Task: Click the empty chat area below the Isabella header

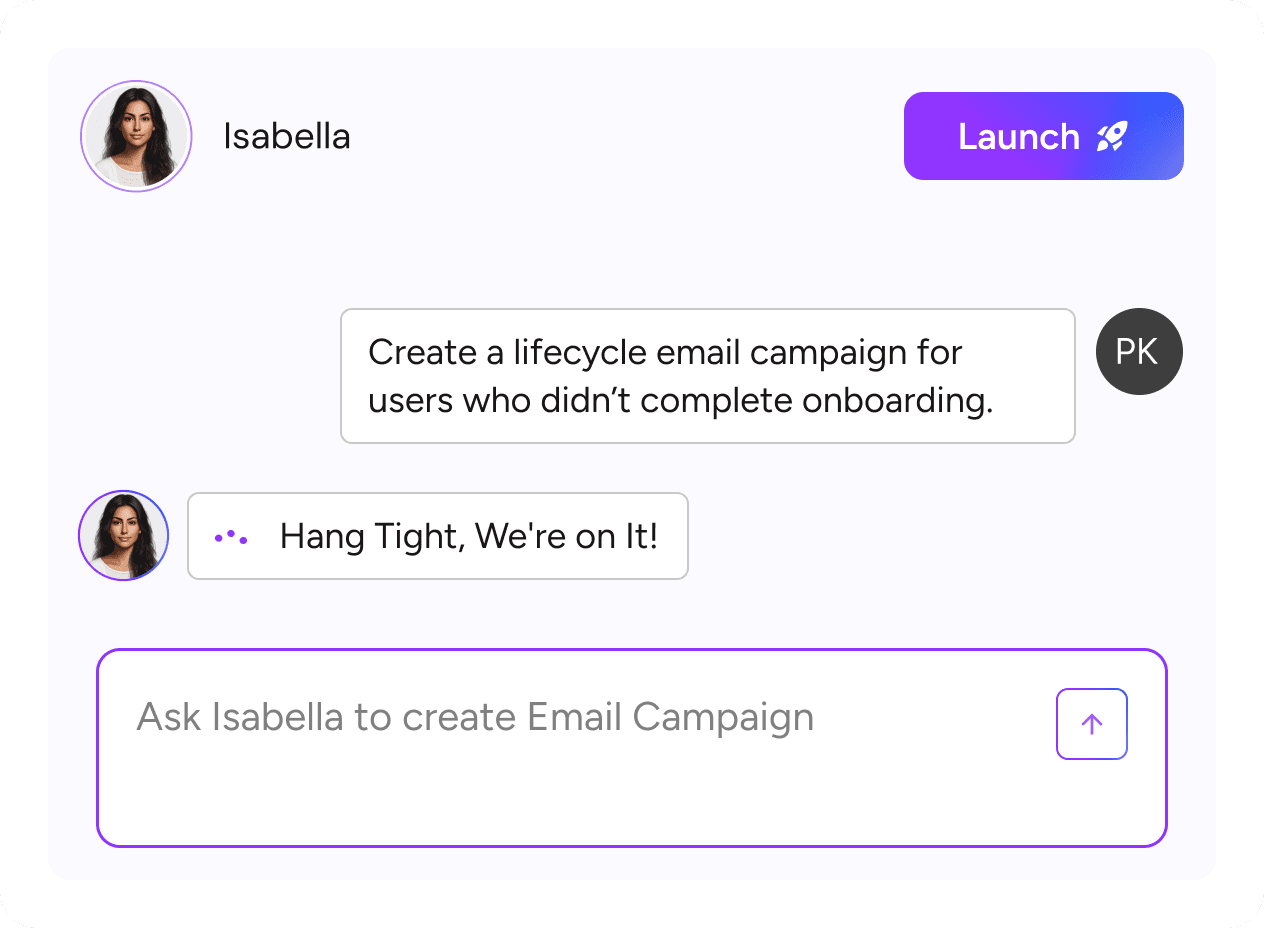Action: click(632, 250)
